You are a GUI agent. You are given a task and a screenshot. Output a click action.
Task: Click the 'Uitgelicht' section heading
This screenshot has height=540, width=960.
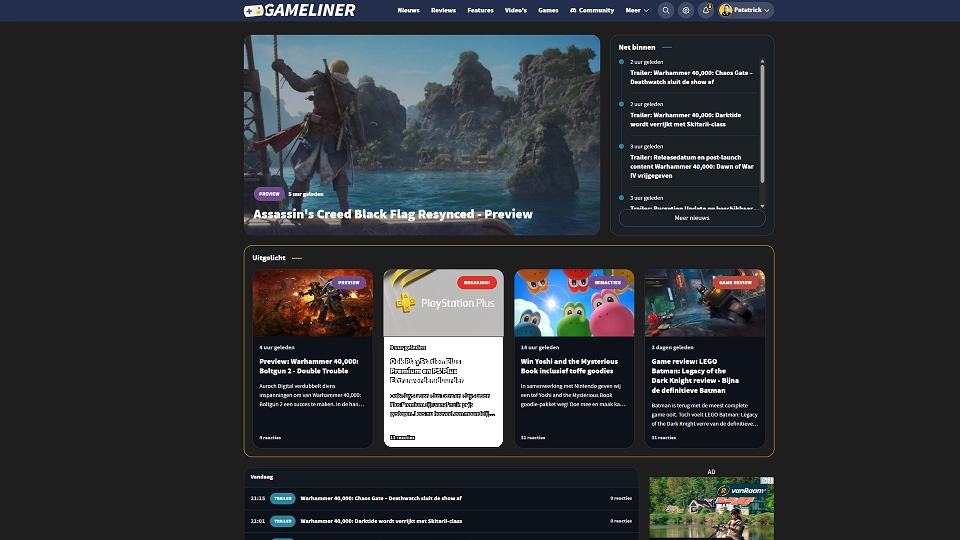tap(269, 258)
